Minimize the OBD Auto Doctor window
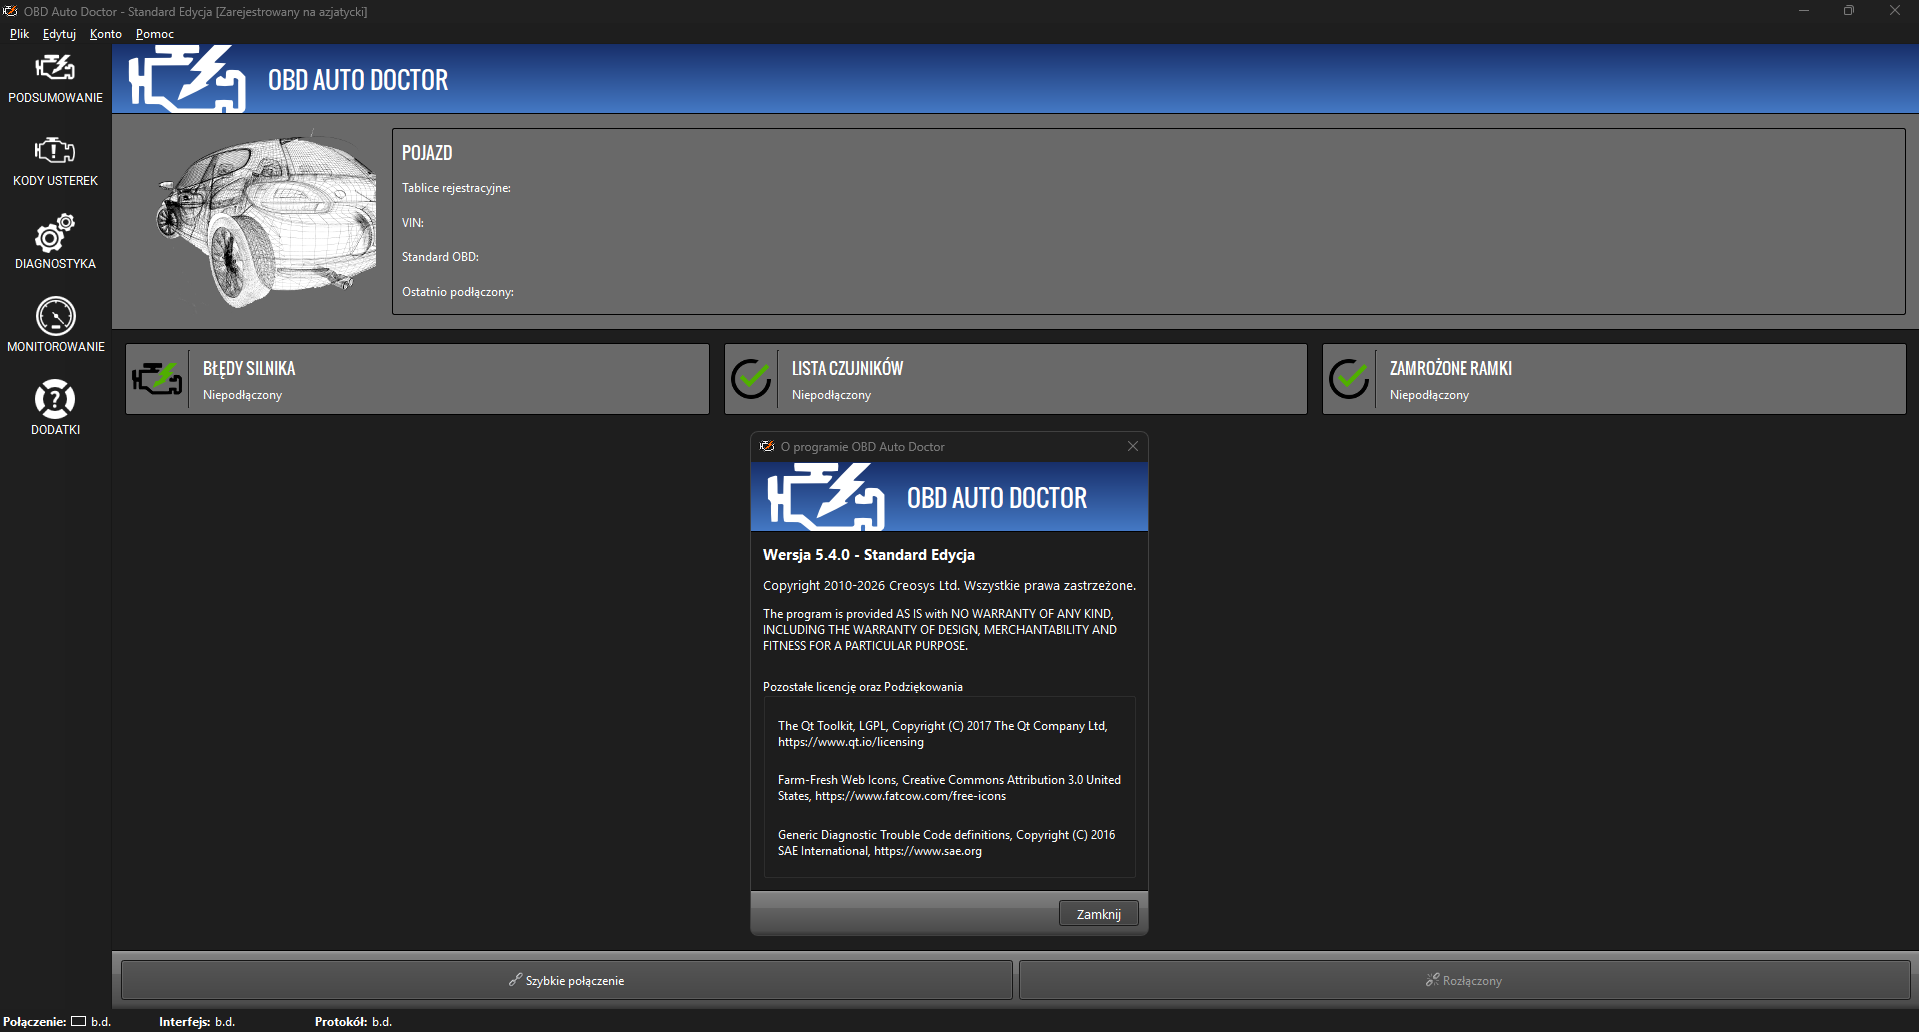This screenshot has width=1919, height=1032. [1804, 11]
